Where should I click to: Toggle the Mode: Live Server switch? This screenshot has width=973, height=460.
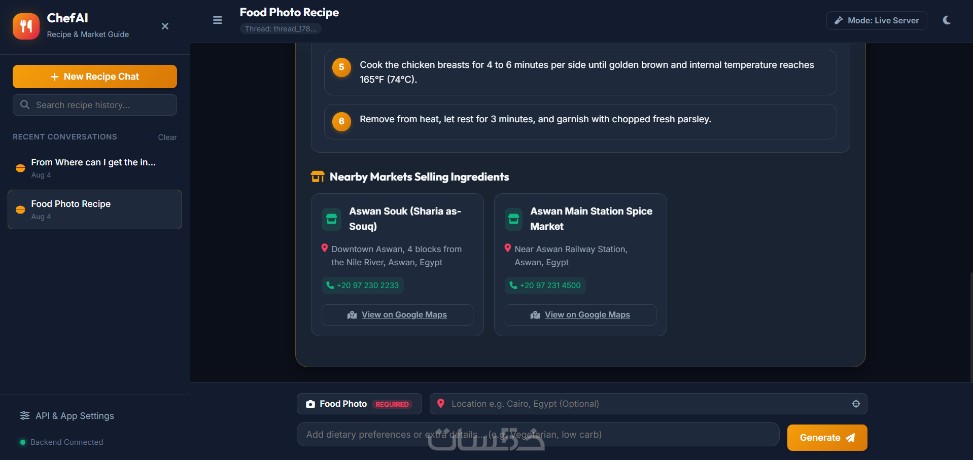coord(876,20)
